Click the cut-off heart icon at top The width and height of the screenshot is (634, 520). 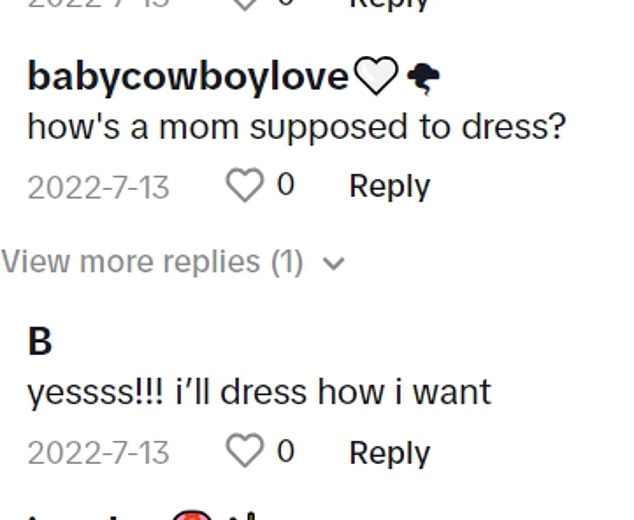coord(245,4)
